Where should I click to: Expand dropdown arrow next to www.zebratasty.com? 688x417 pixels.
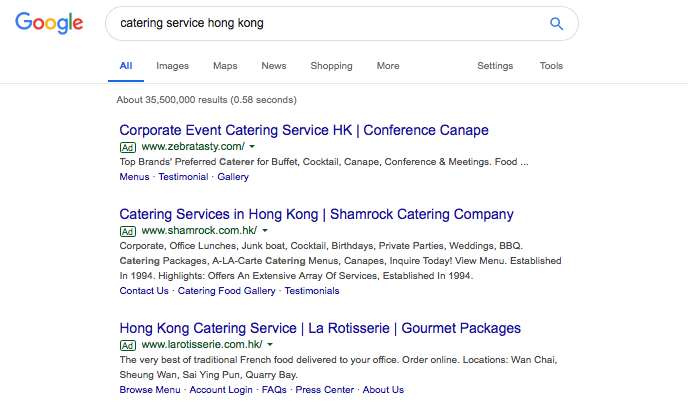pyautogui.click(x=252, y=147)
